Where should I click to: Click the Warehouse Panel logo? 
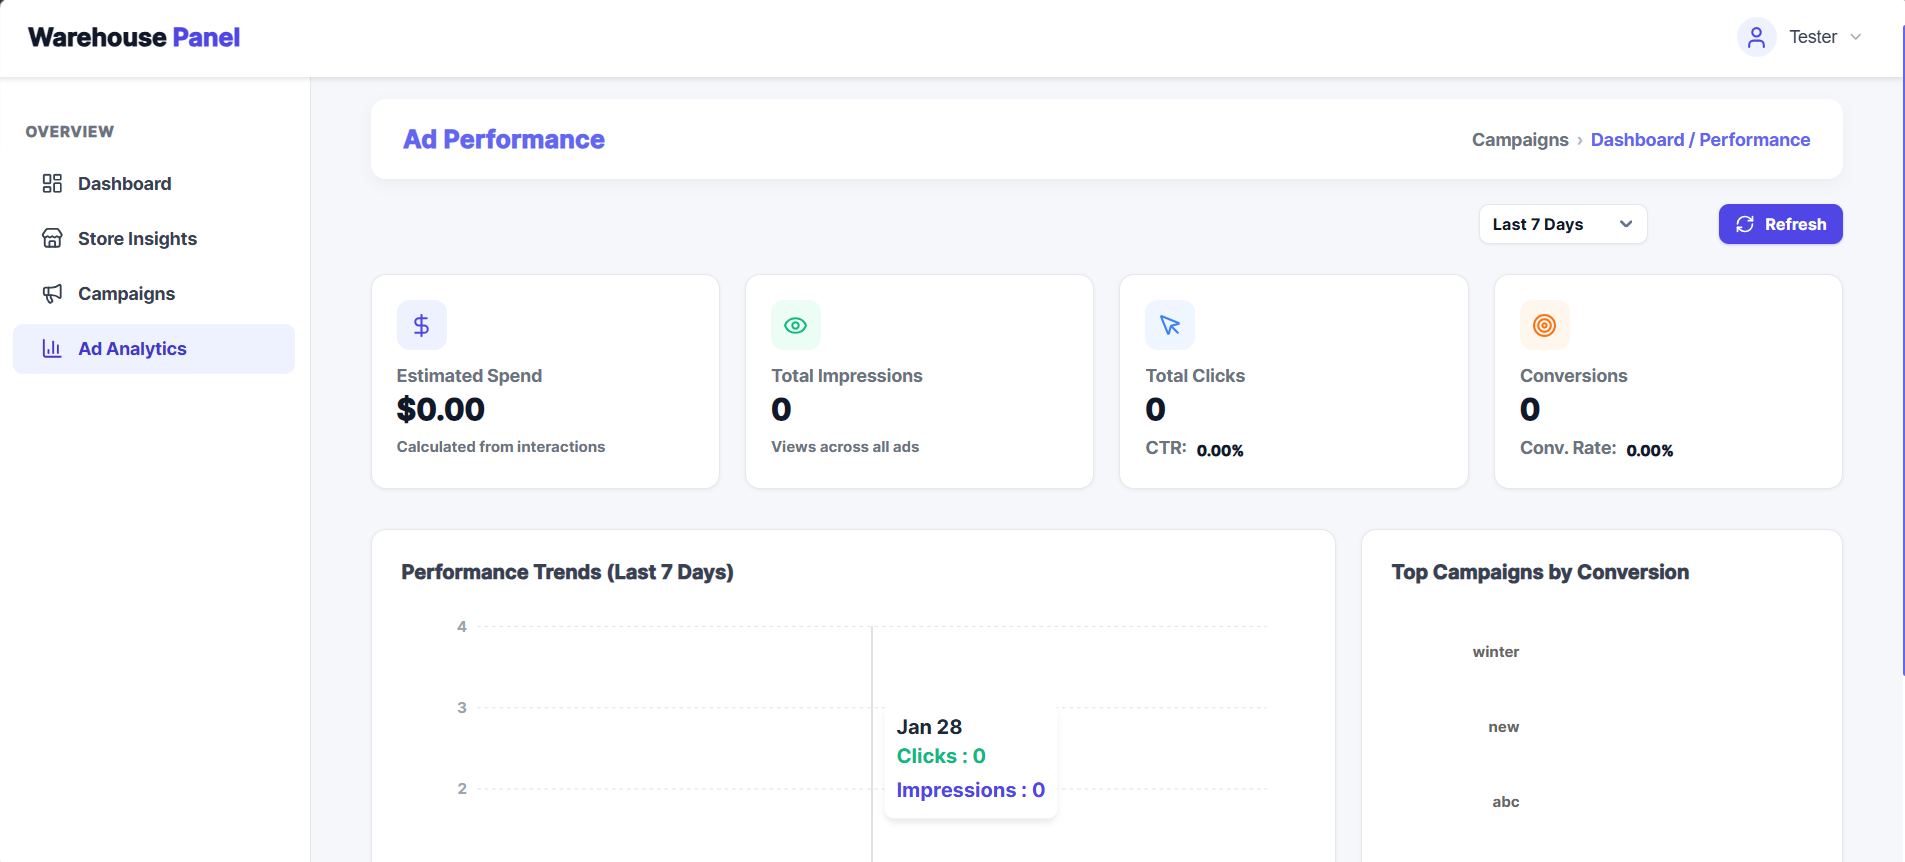134,37
